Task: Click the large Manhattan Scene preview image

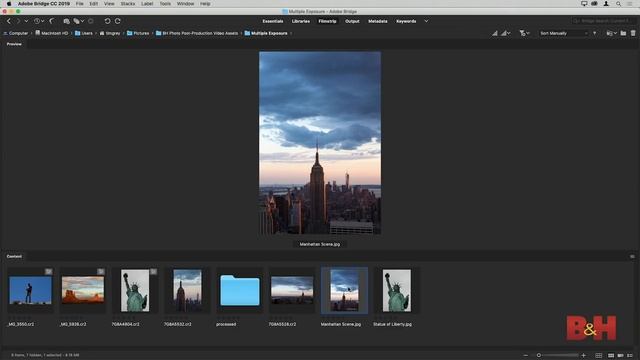Action: point(320,142)
